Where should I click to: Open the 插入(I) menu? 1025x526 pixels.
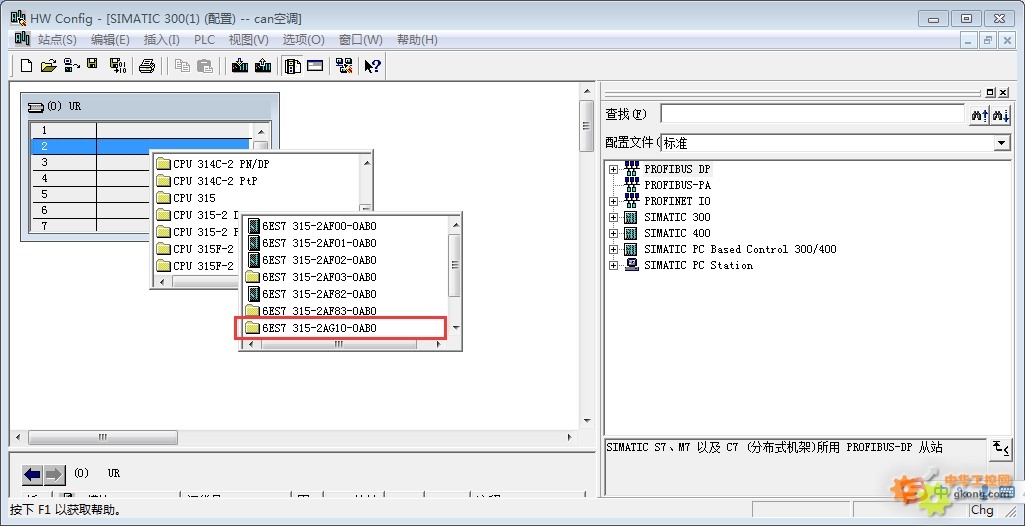tap(161, 40)
